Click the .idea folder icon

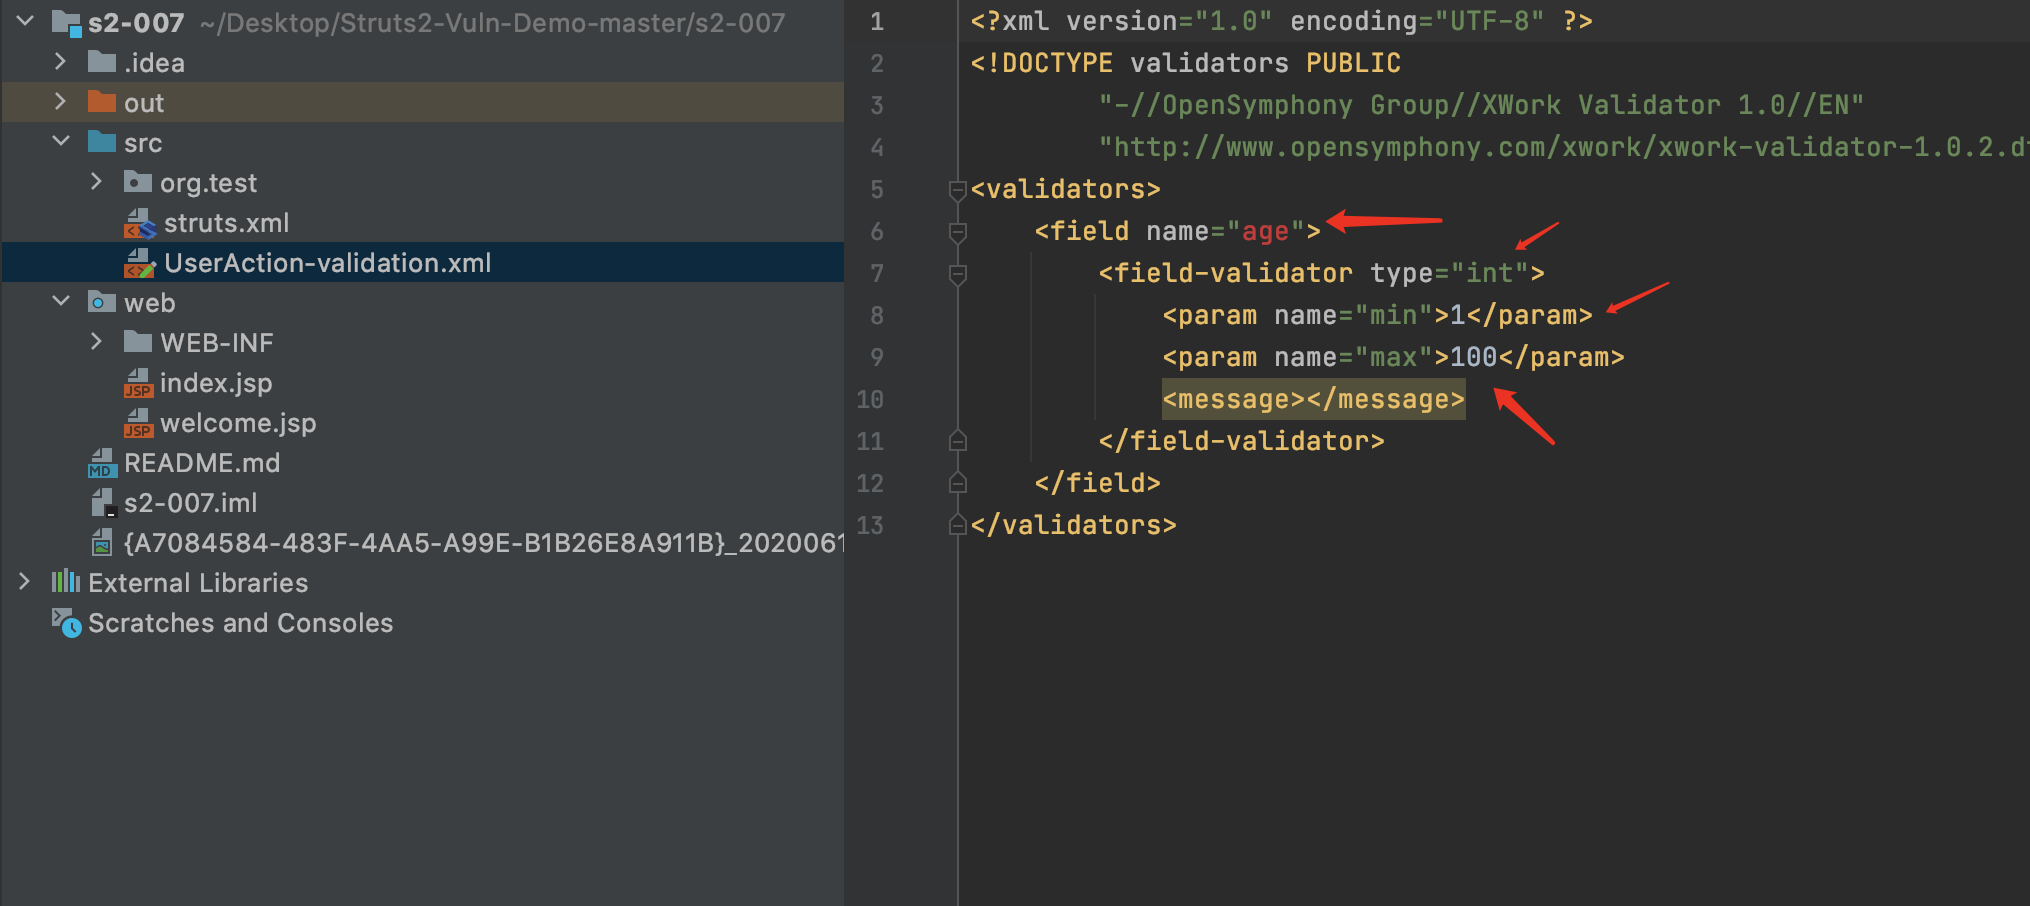click(x=102, y=62)
